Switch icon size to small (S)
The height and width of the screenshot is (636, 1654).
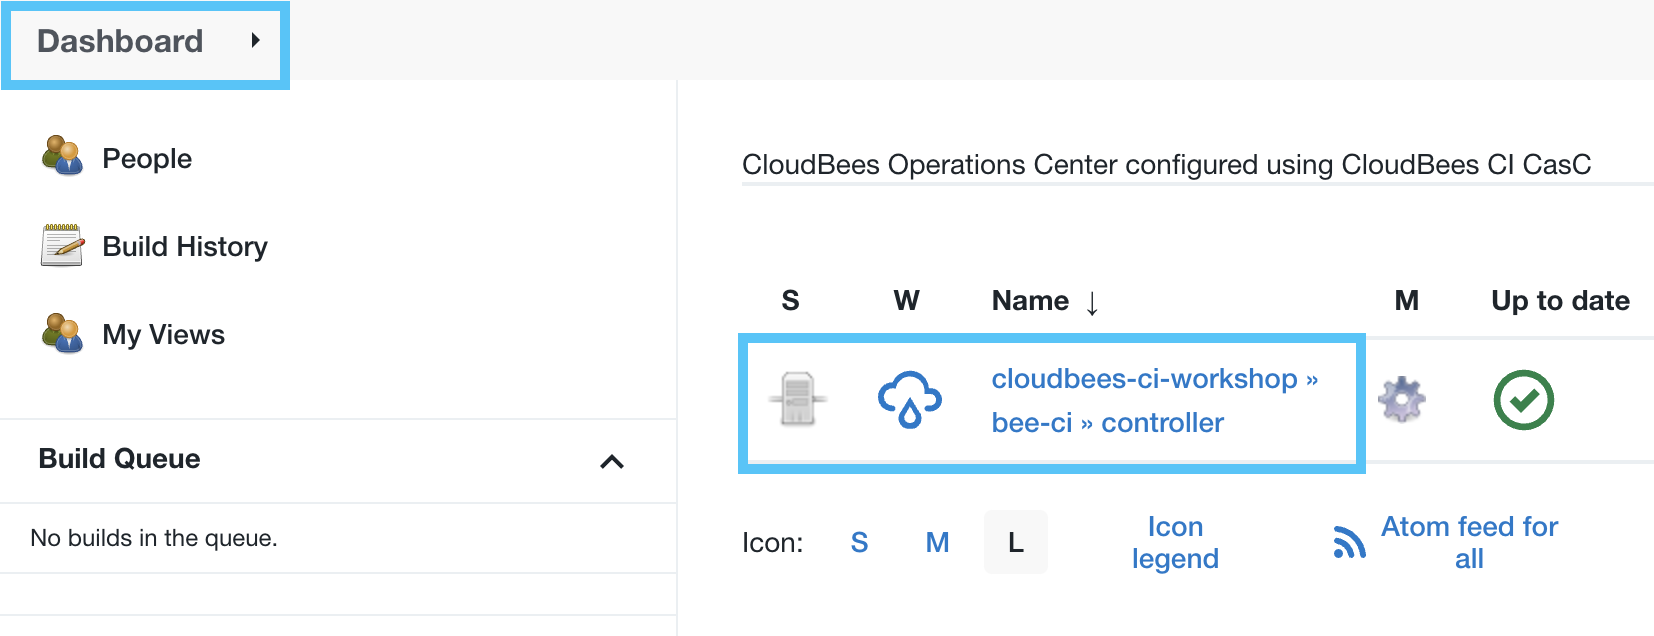(859, 542)
